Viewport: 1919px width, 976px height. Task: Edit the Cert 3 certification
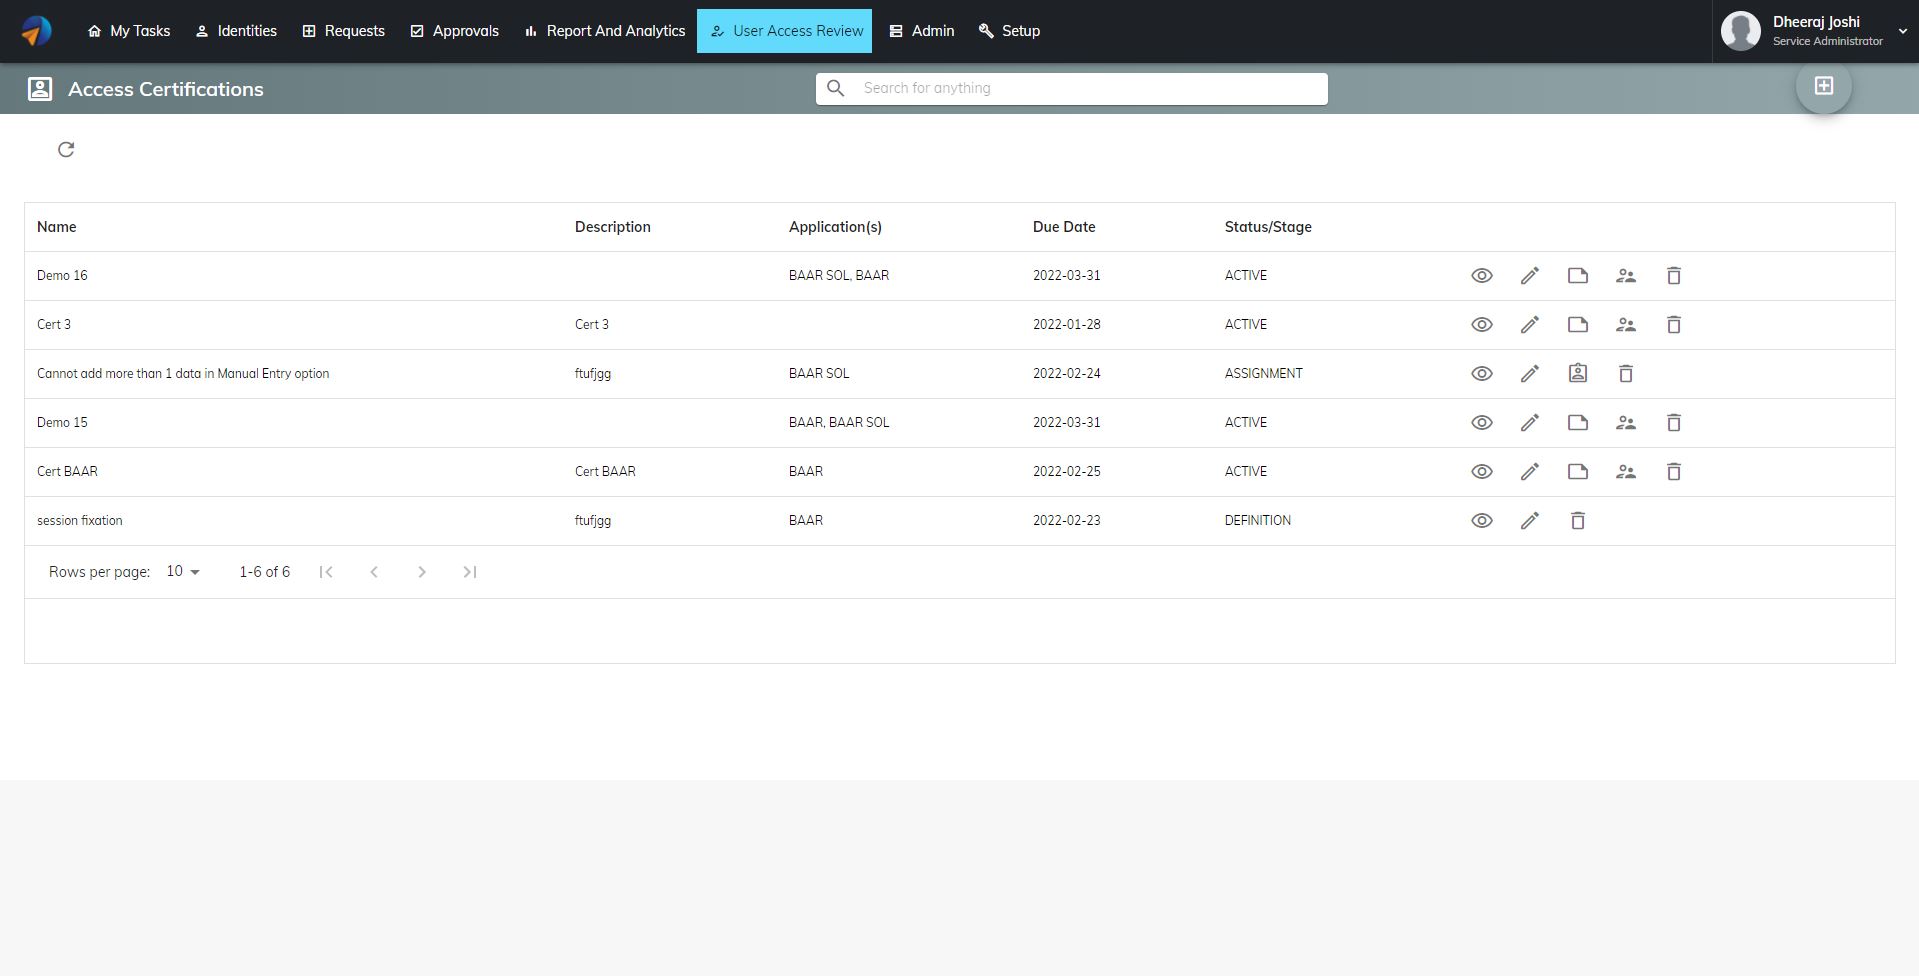pyautogui.click(x=1530, y=324)
